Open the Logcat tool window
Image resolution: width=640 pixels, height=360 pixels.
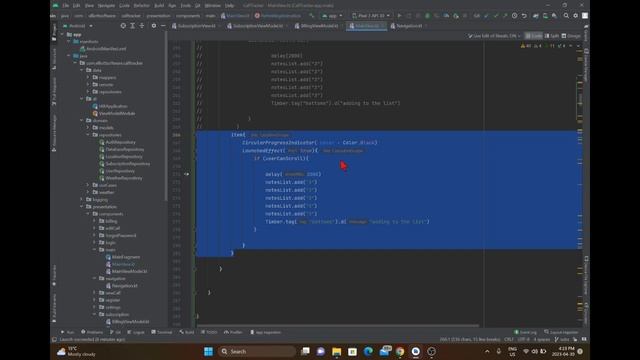[136, 332]
